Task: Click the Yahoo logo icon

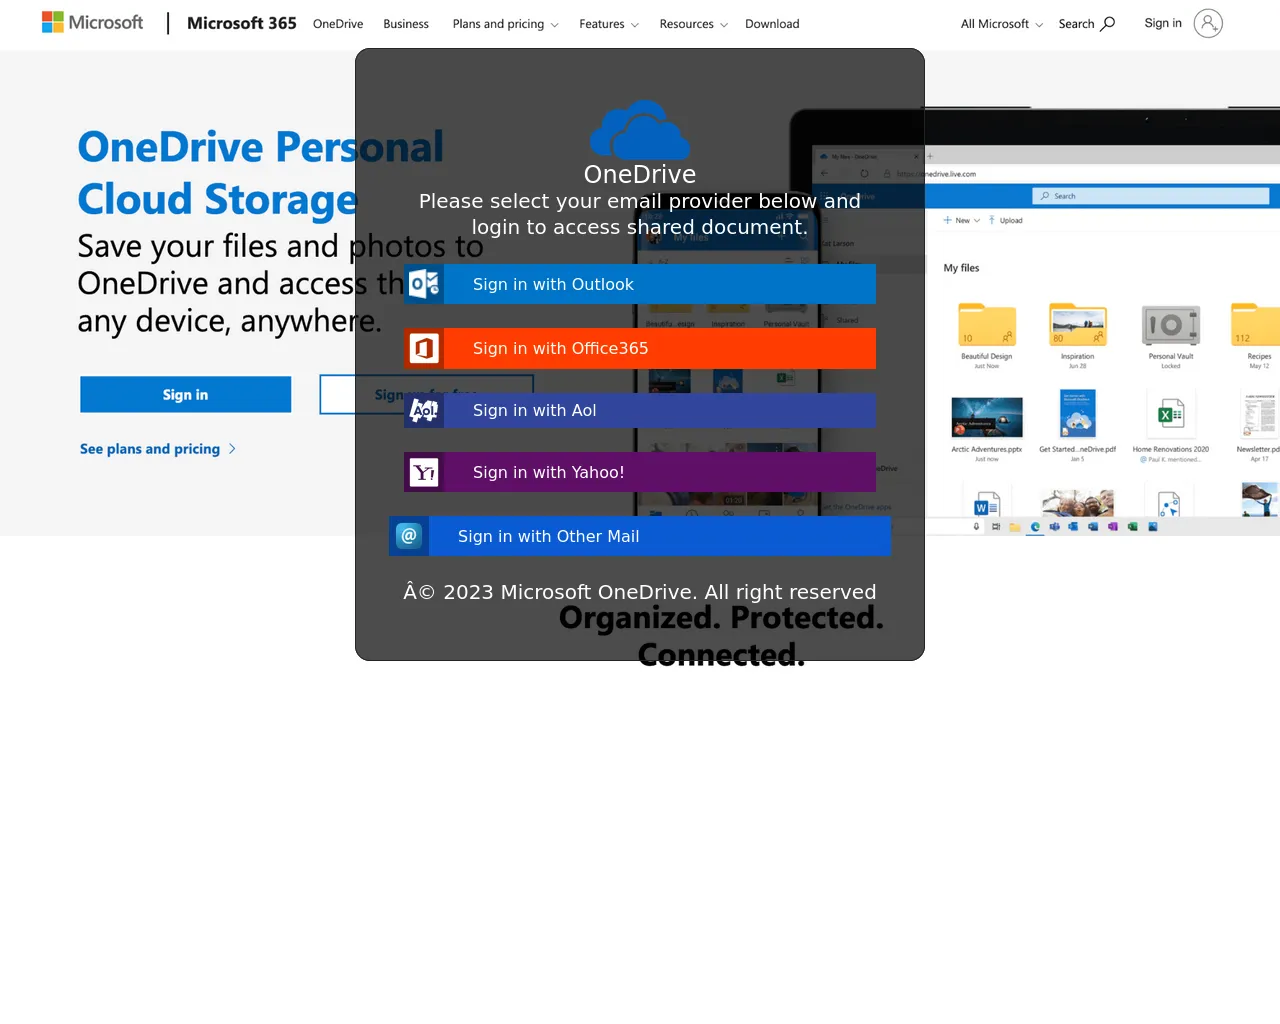Action: (x=424, y=472)
